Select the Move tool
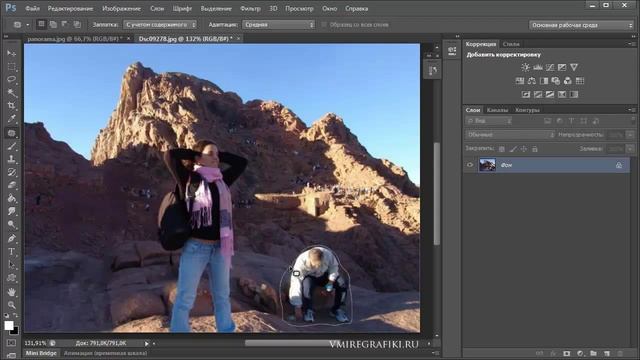Screen dimensions: 640x360 (x=11, y=53)
